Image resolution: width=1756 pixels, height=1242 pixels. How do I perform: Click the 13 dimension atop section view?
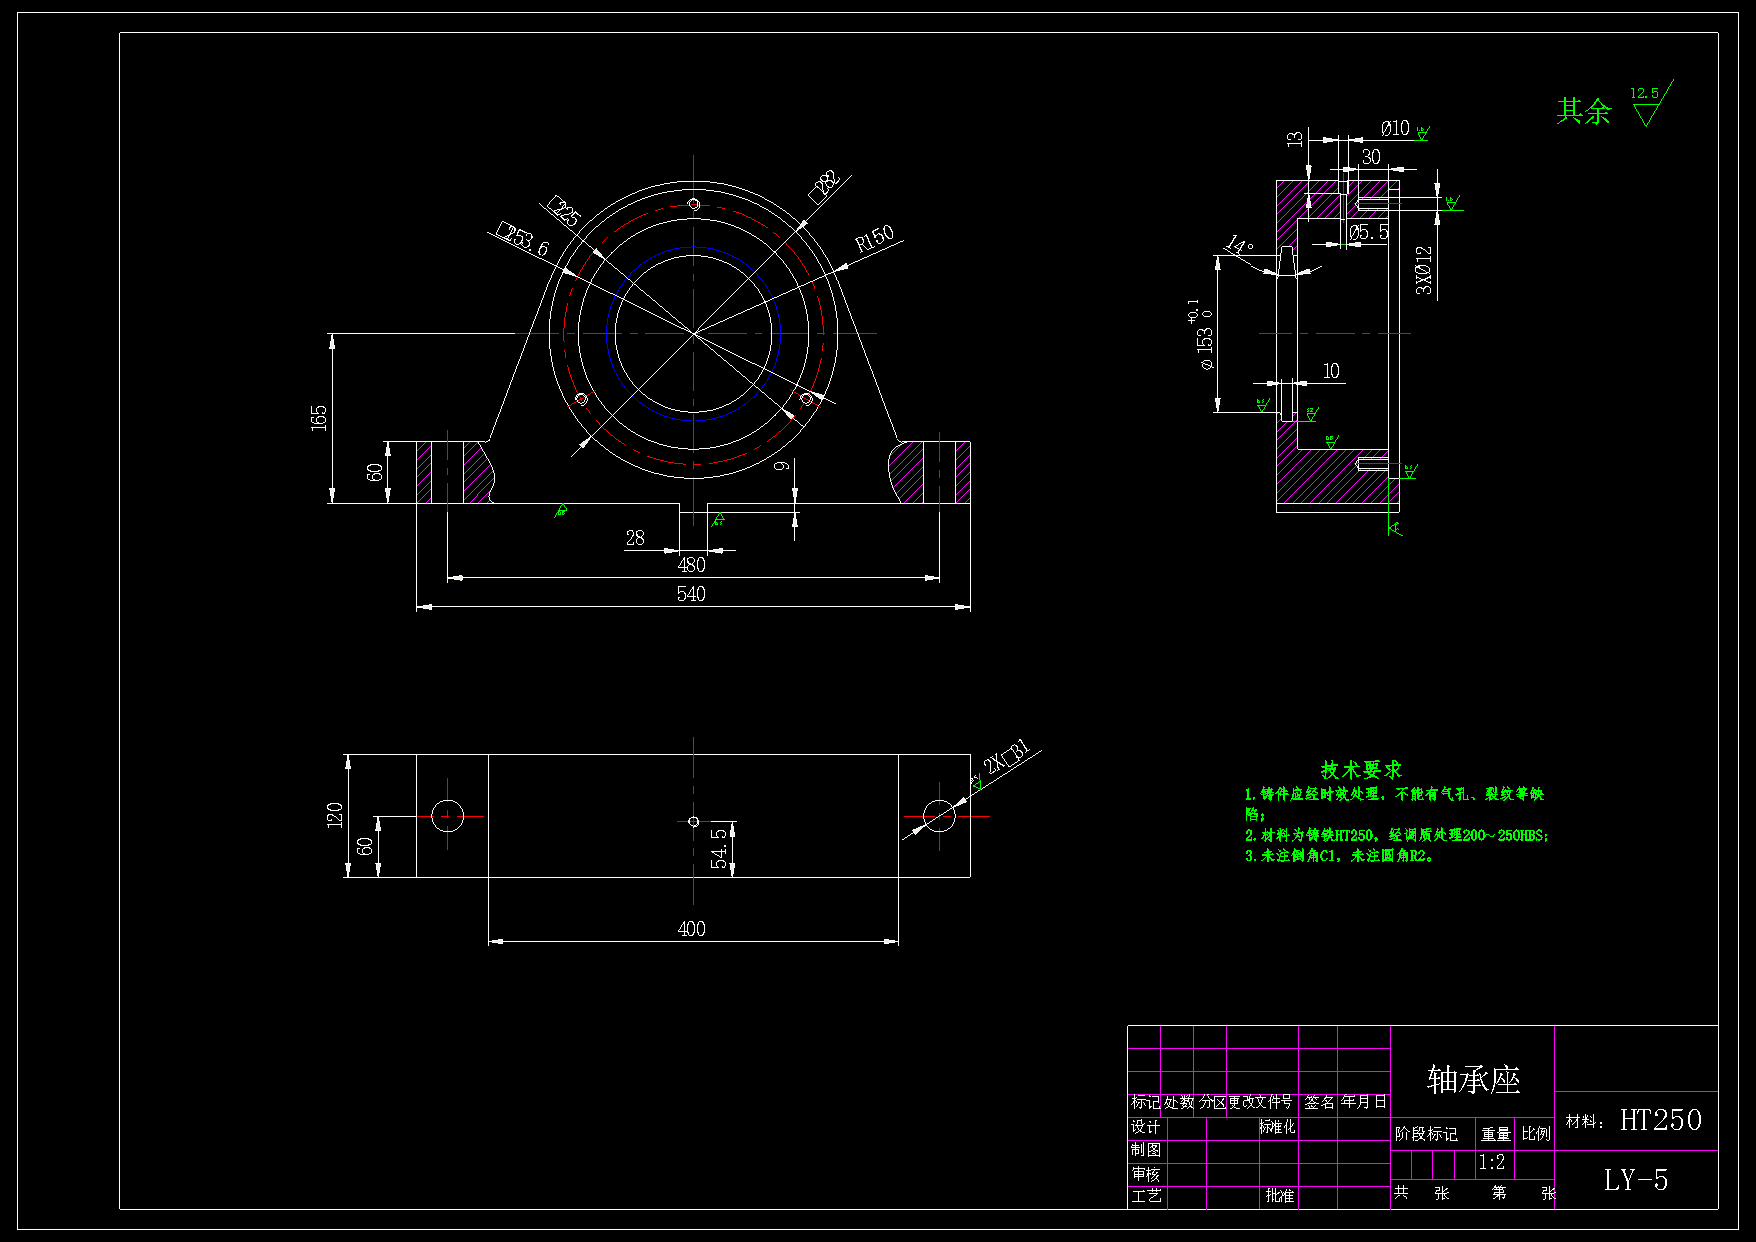1295,139
